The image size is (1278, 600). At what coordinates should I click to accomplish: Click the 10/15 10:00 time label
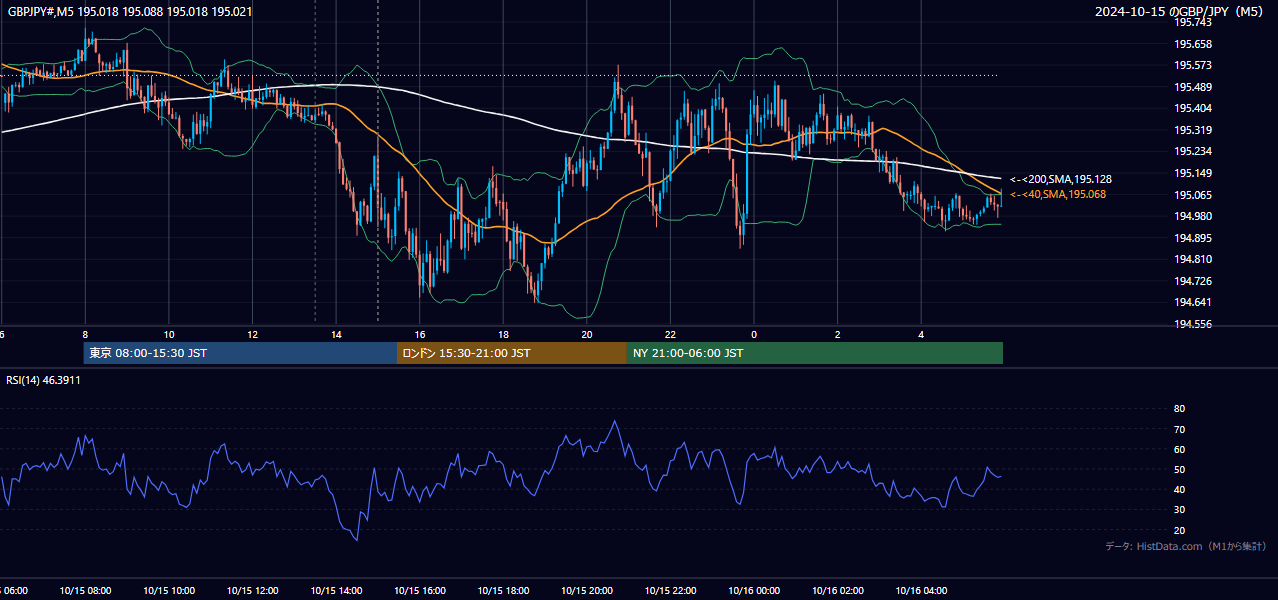[x=169, y=590]
